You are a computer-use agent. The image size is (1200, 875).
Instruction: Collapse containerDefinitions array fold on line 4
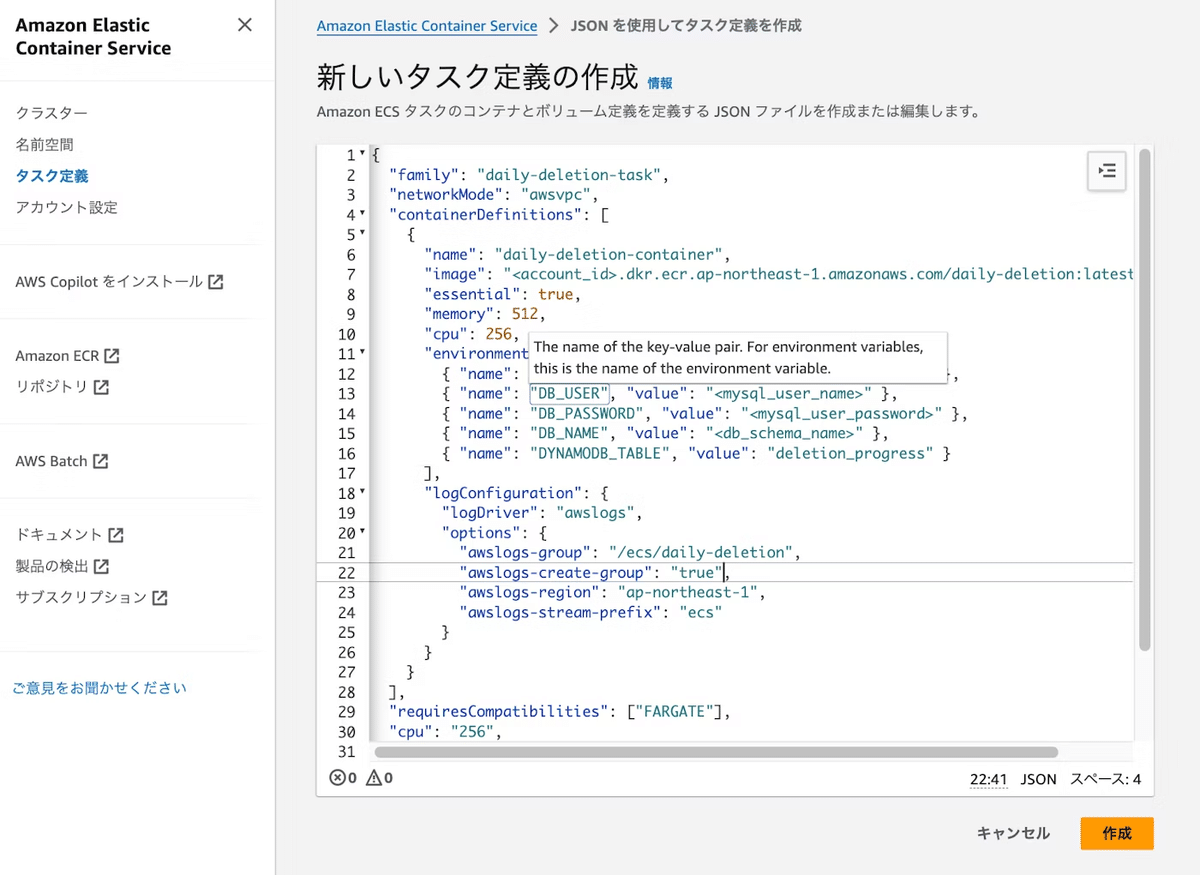(x=363, y=214)
